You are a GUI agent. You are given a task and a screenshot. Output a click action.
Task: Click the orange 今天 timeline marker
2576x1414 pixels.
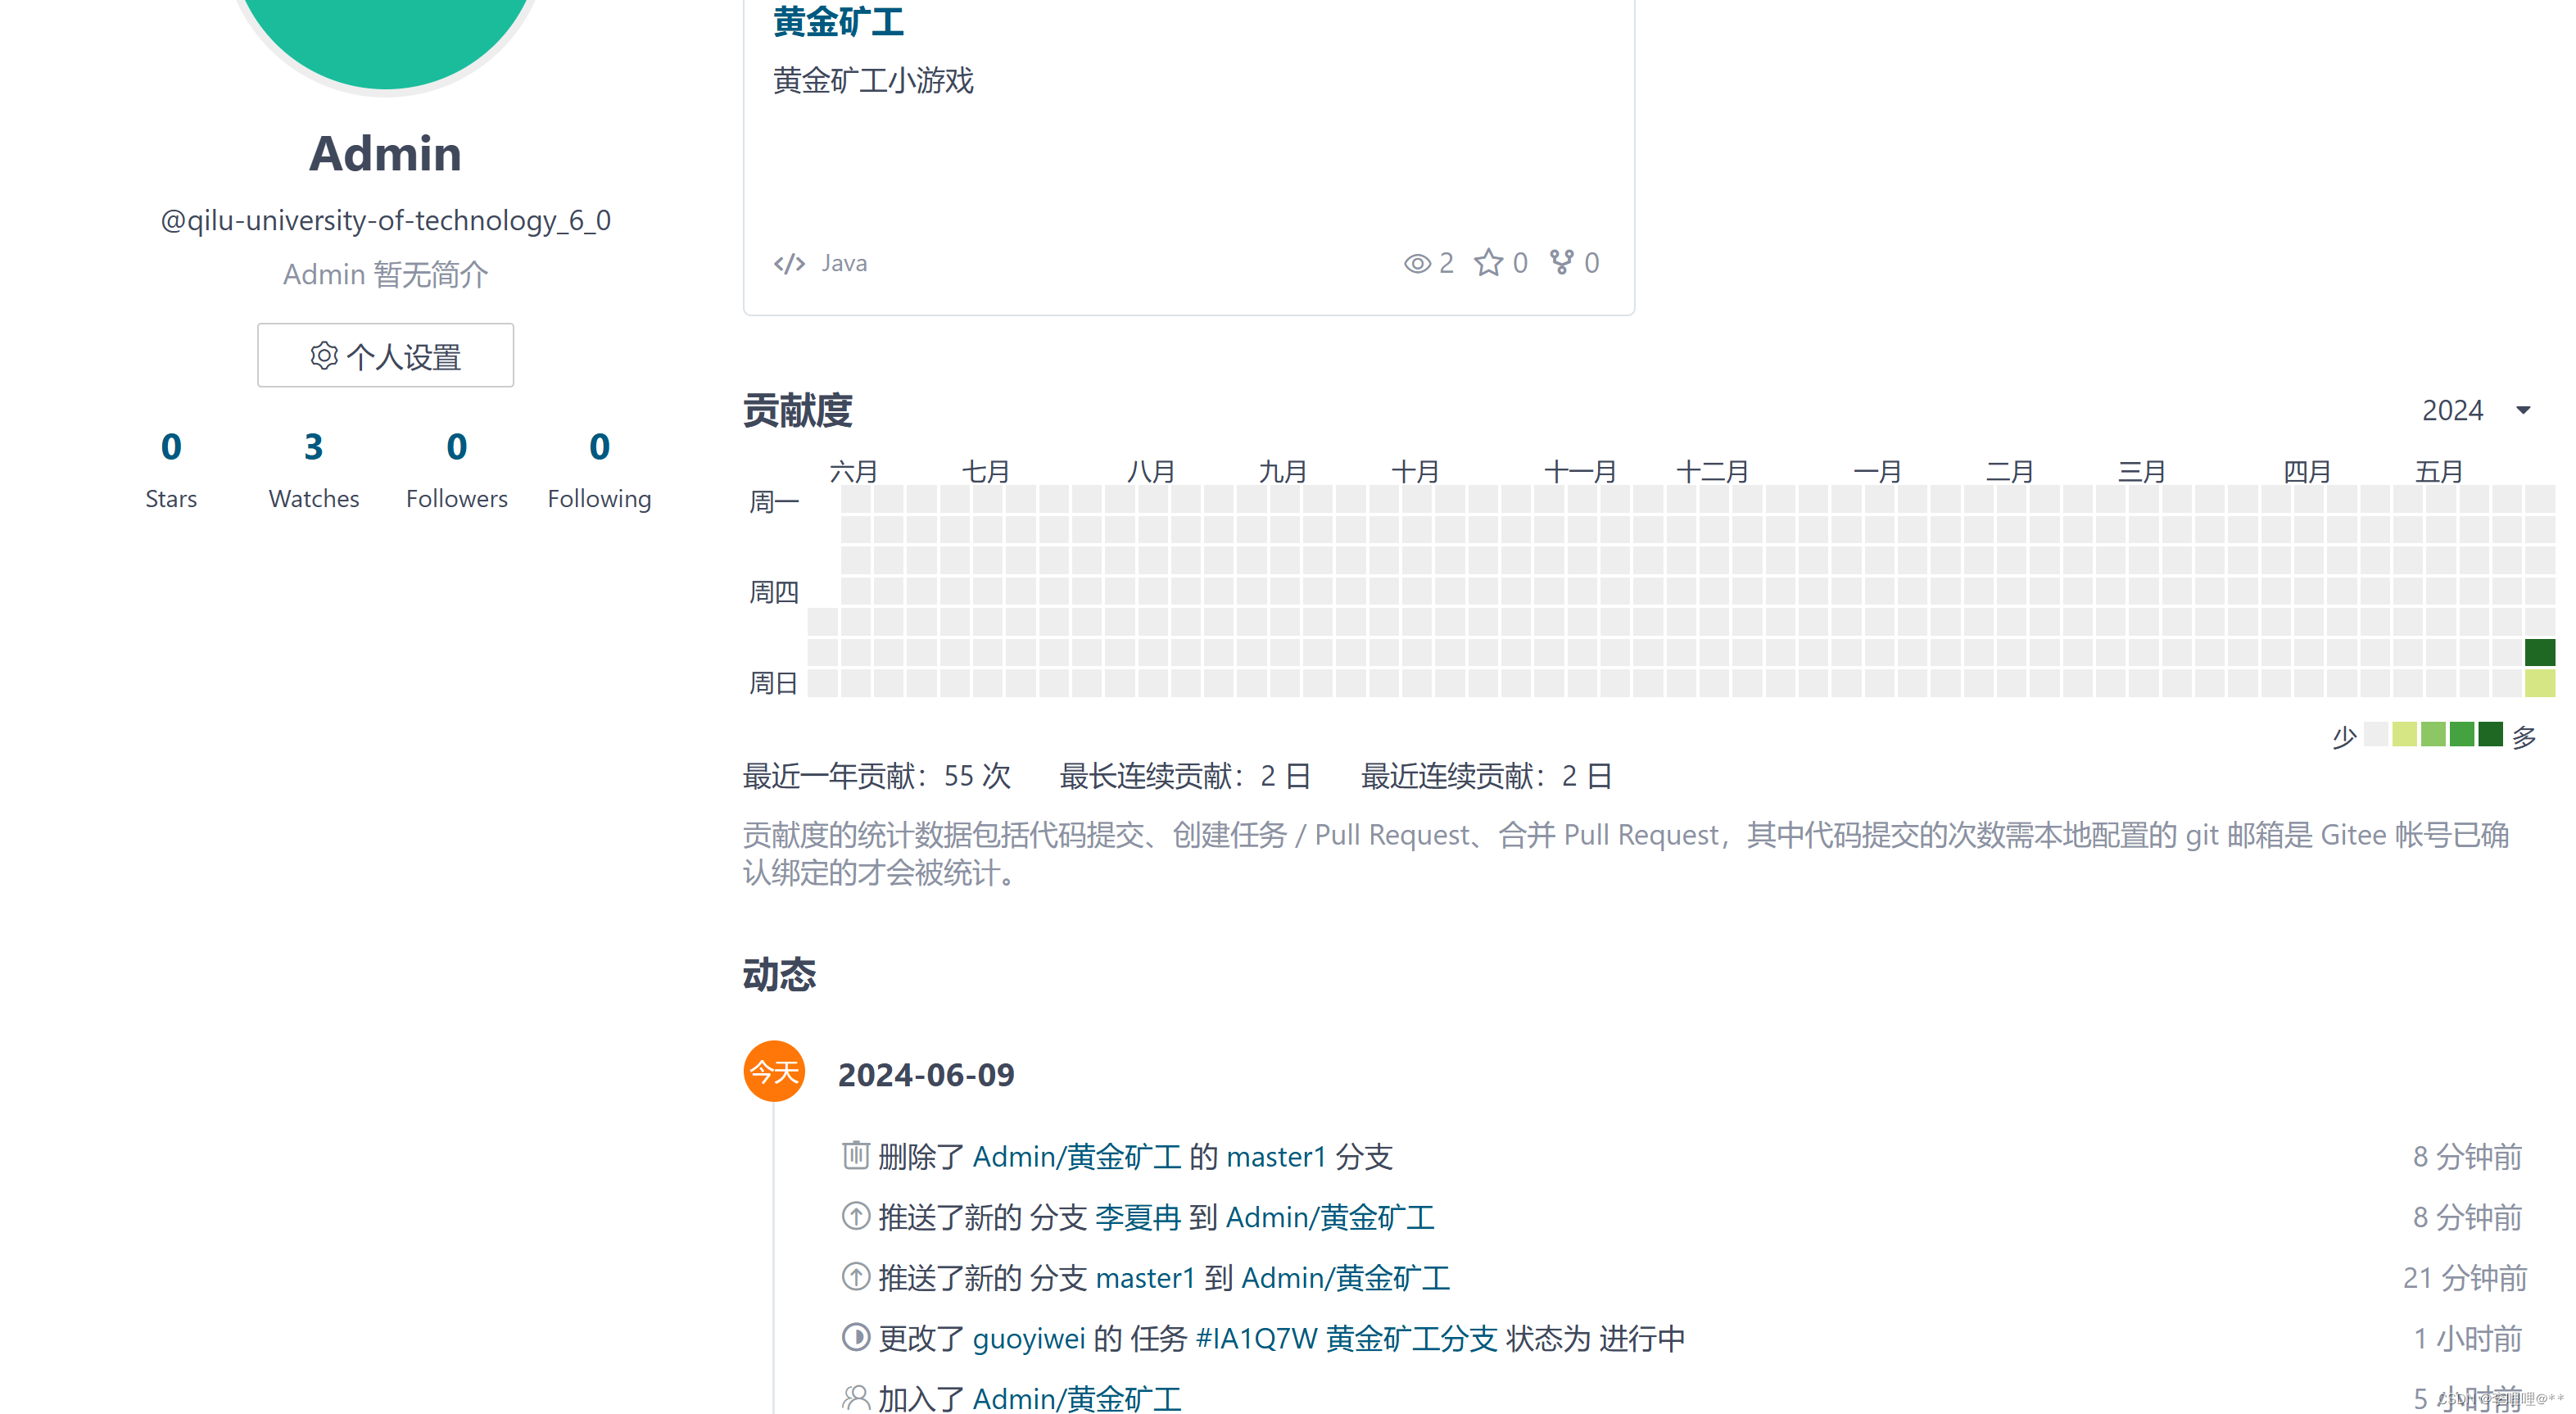tap(774, 1072)
